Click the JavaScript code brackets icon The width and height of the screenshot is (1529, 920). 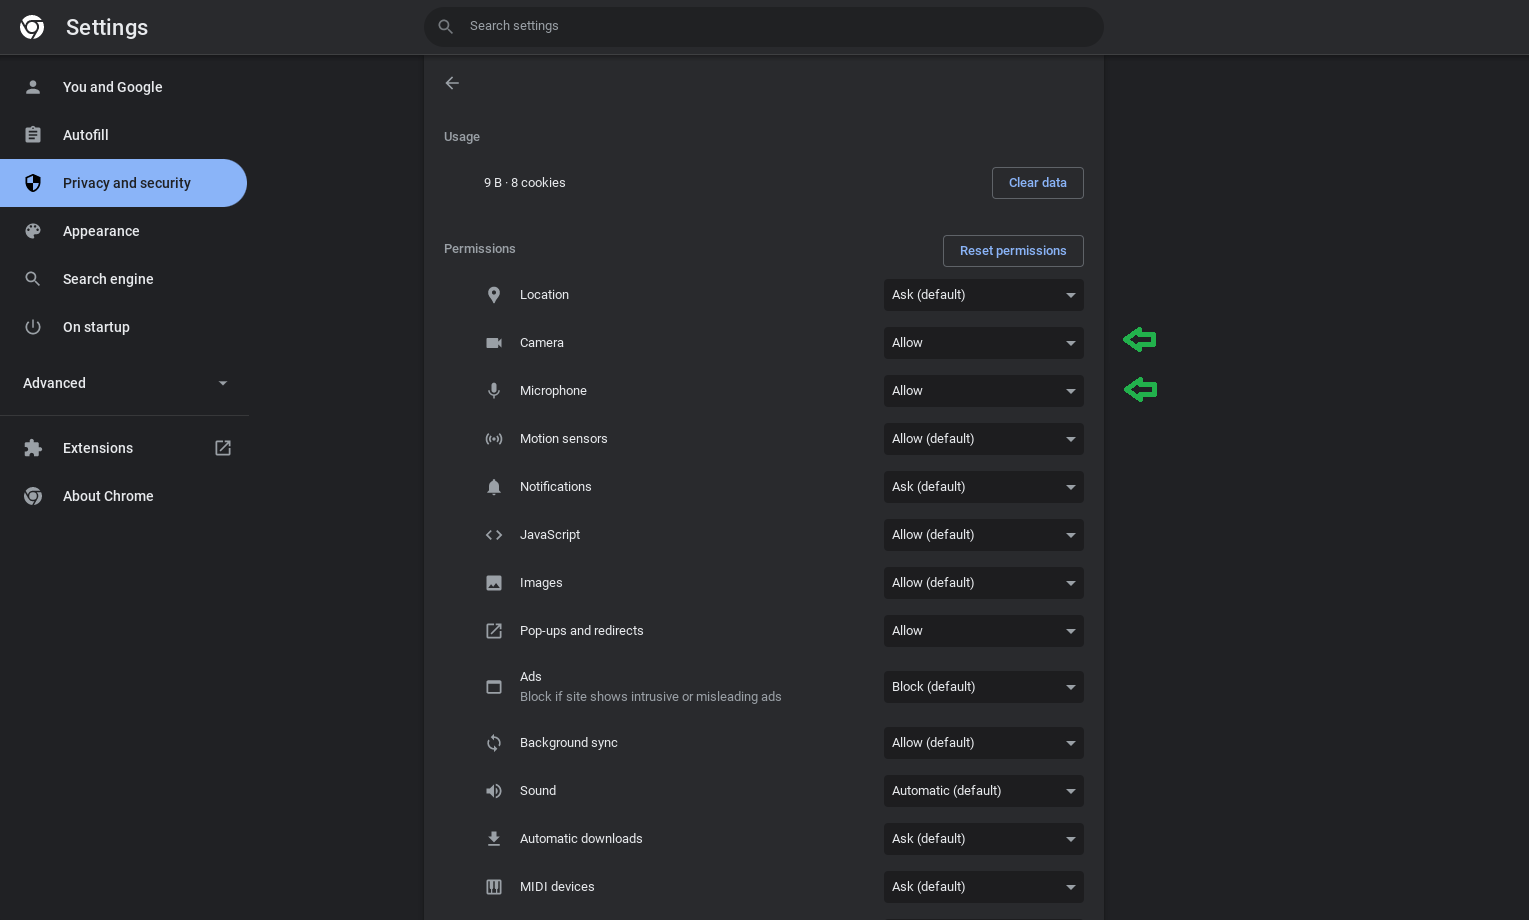click(x=494, y=535)
